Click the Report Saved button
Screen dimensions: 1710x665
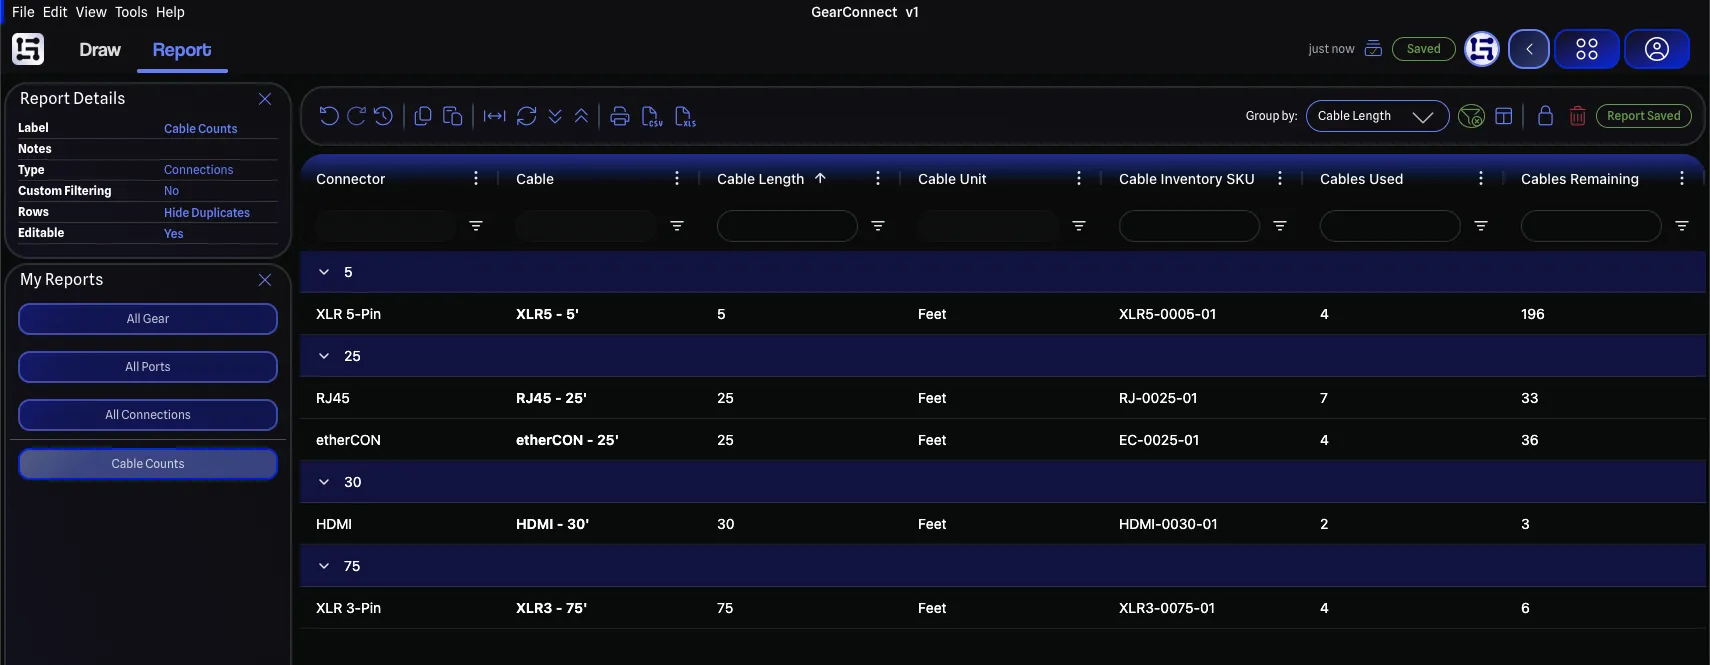1643,116
